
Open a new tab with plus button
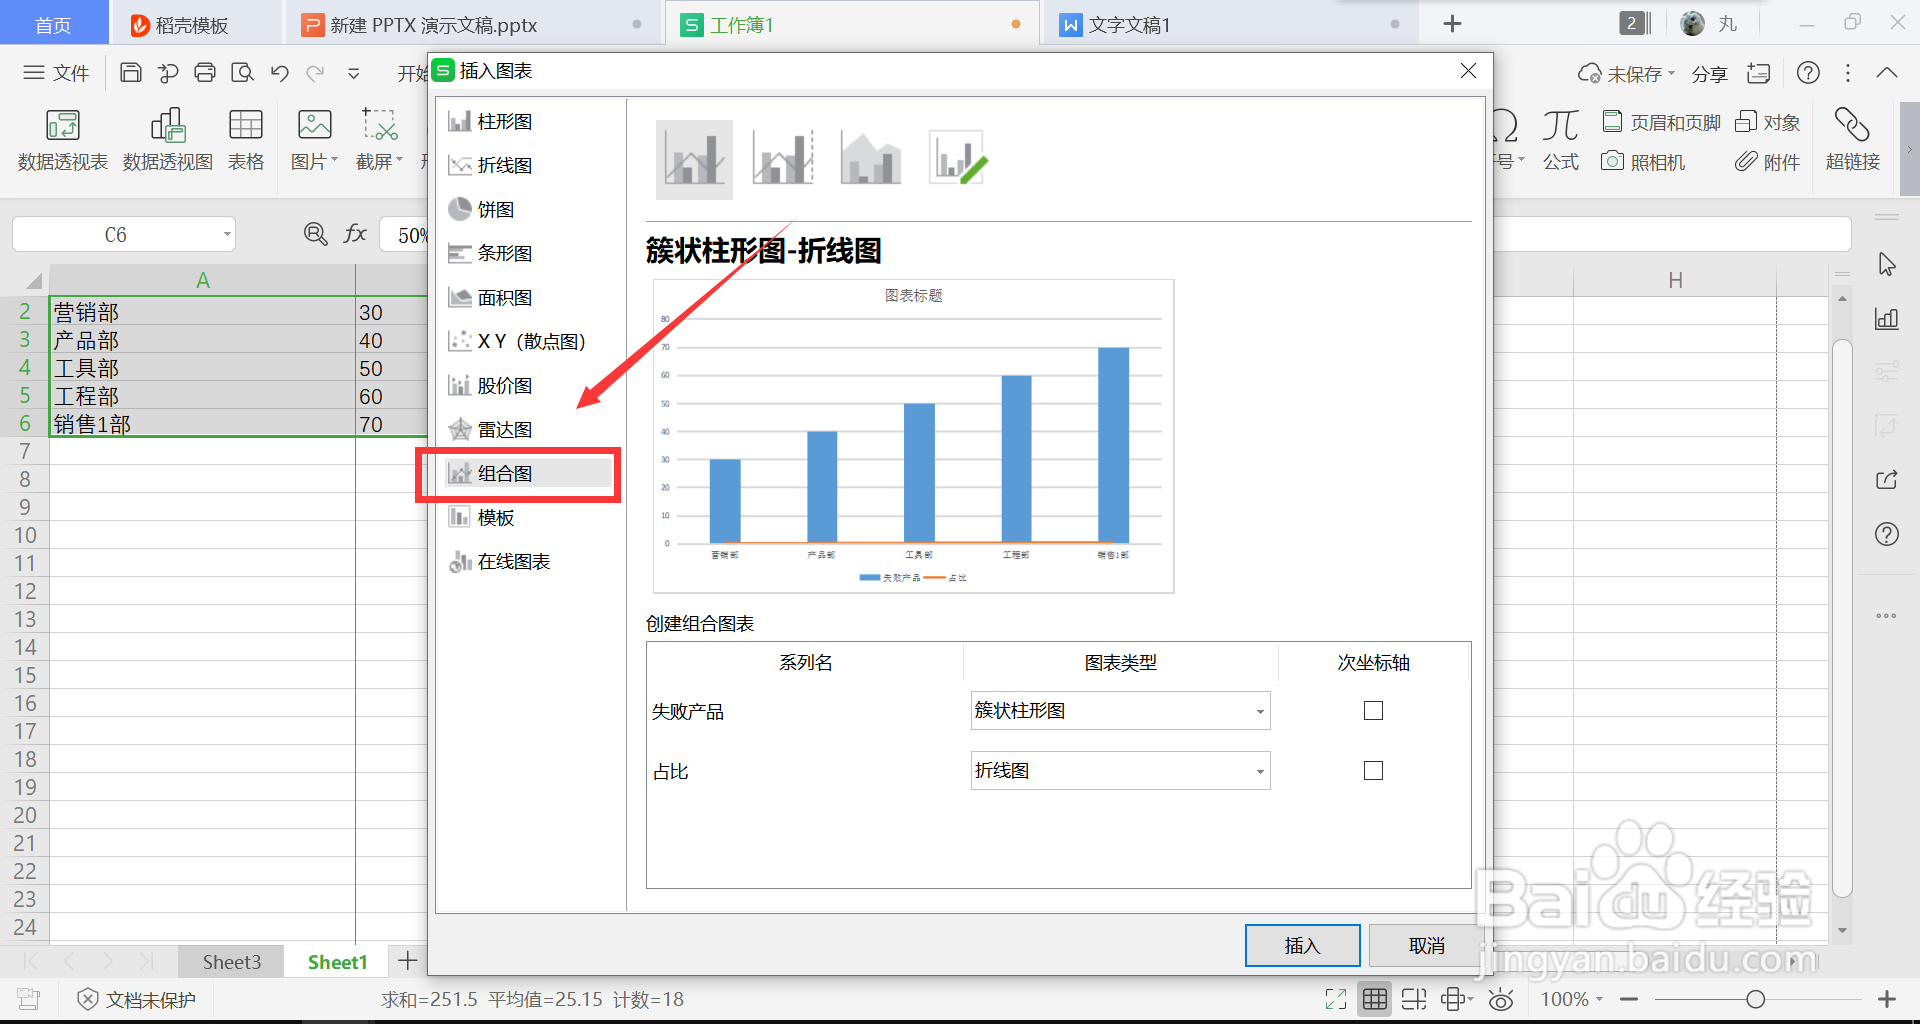click(x=1453, y=24)
